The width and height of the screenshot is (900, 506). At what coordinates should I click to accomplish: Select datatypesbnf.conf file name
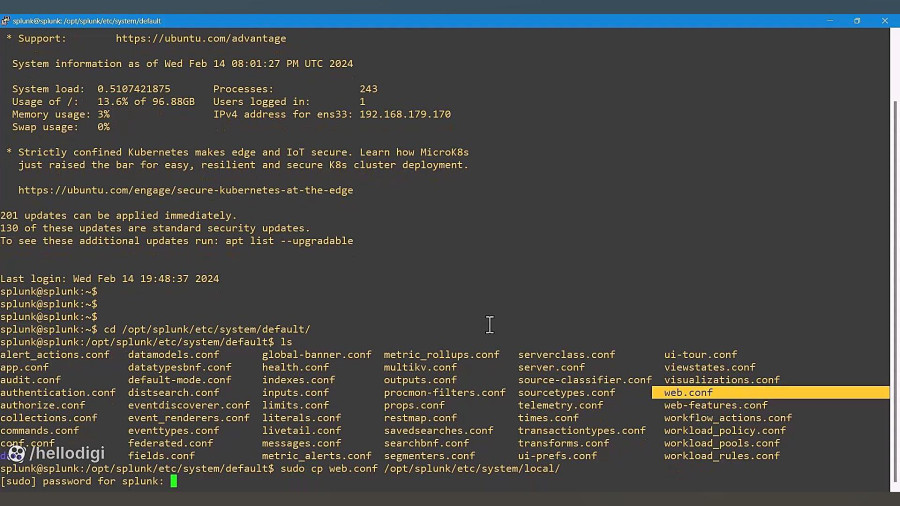180,367
